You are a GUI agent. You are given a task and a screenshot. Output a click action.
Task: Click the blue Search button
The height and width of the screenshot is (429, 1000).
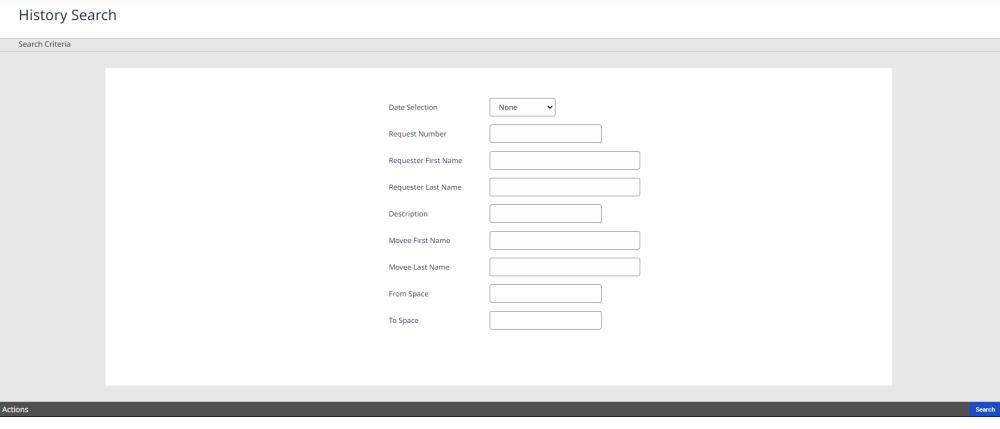985,409
